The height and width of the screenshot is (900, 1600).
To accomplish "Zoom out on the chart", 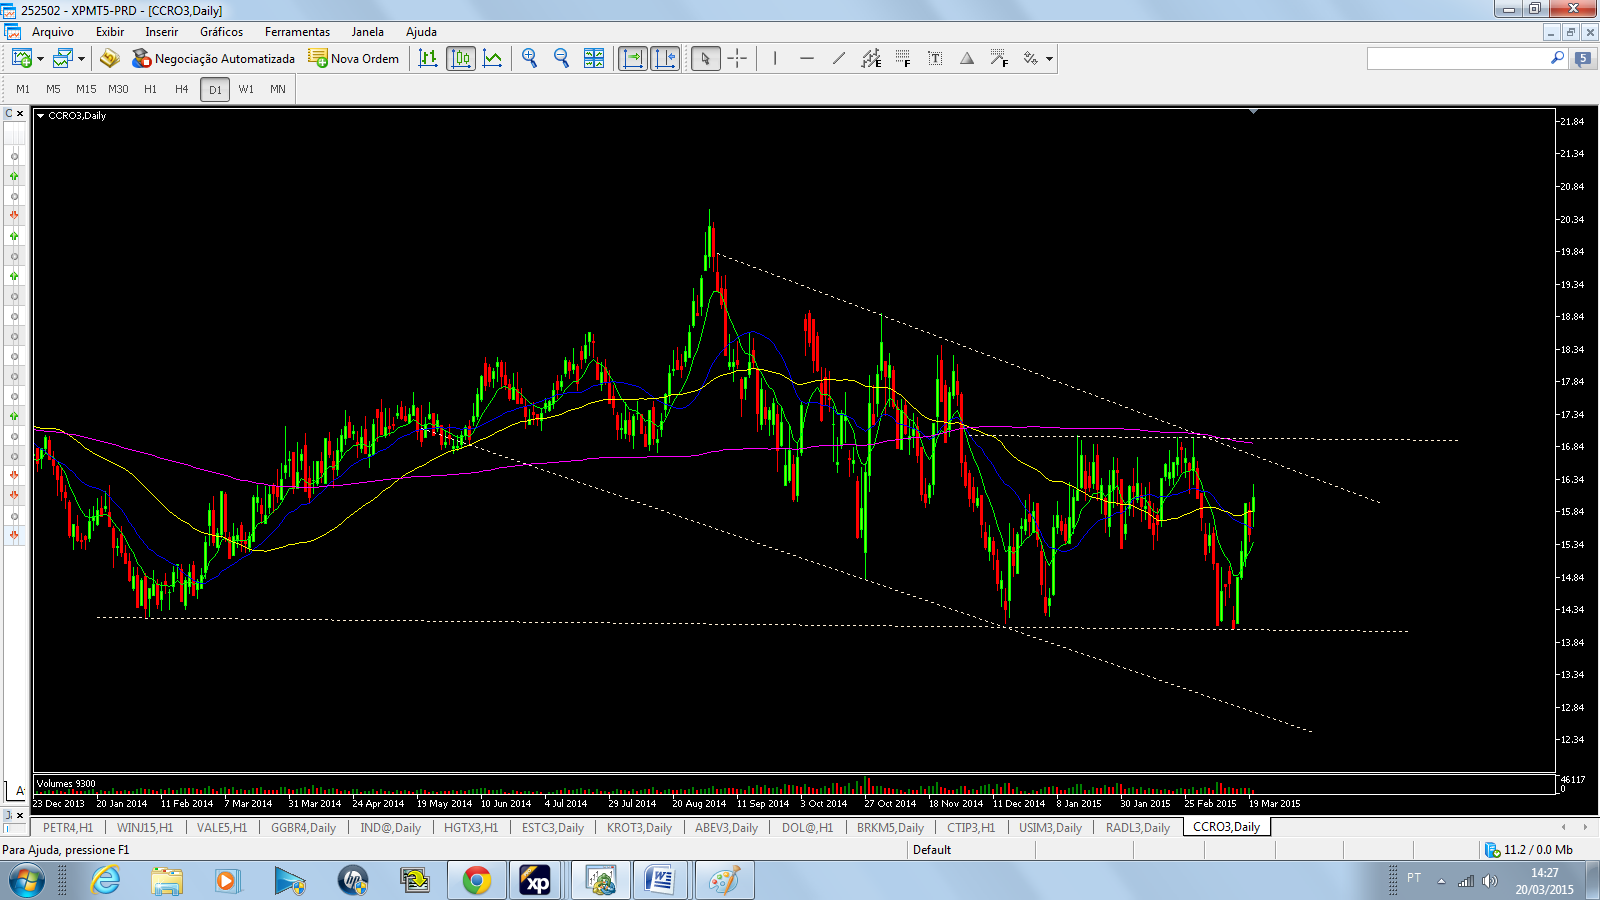I will (x=562, y=59).
